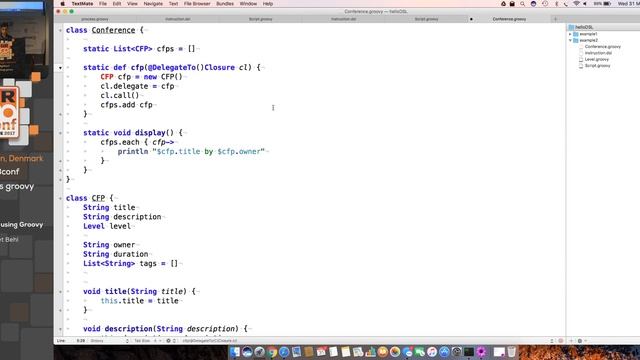Open the symbol list cfp(@DelegateTo()Closure cl)
Viewport: 640px width, 360px height.
pyautogui.click(x=210, y=341)
